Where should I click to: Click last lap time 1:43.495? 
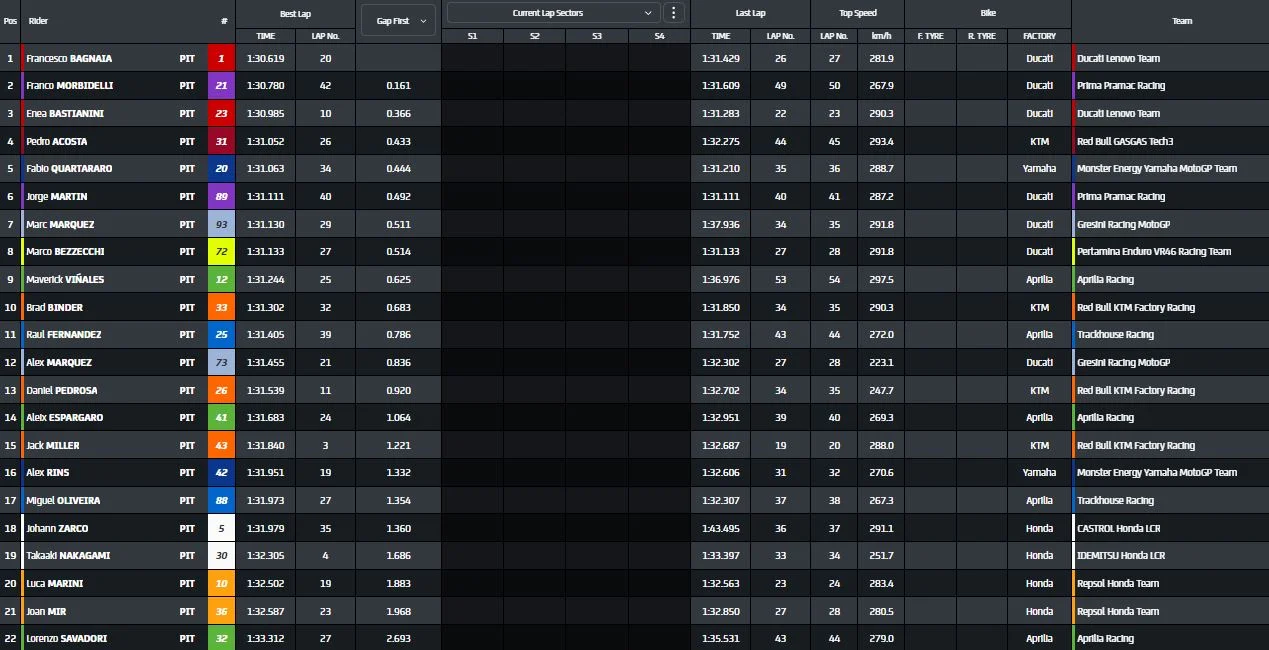[721, 529]
